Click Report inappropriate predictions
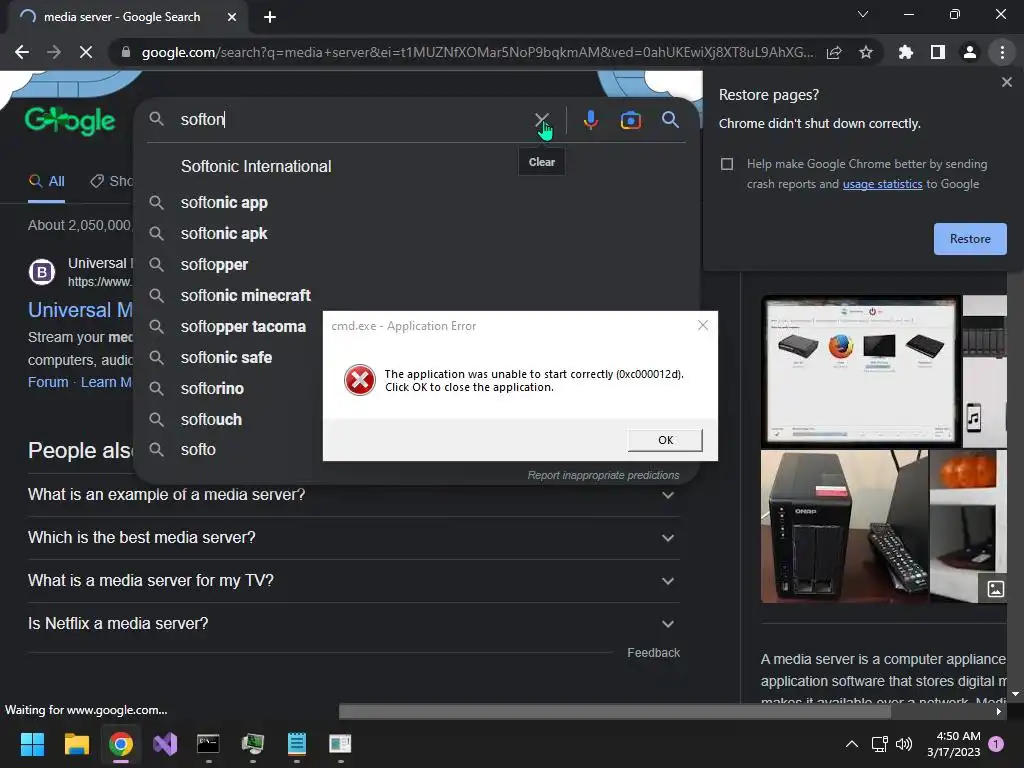This screenshot has height=768, width=1024. pos(603,475)
